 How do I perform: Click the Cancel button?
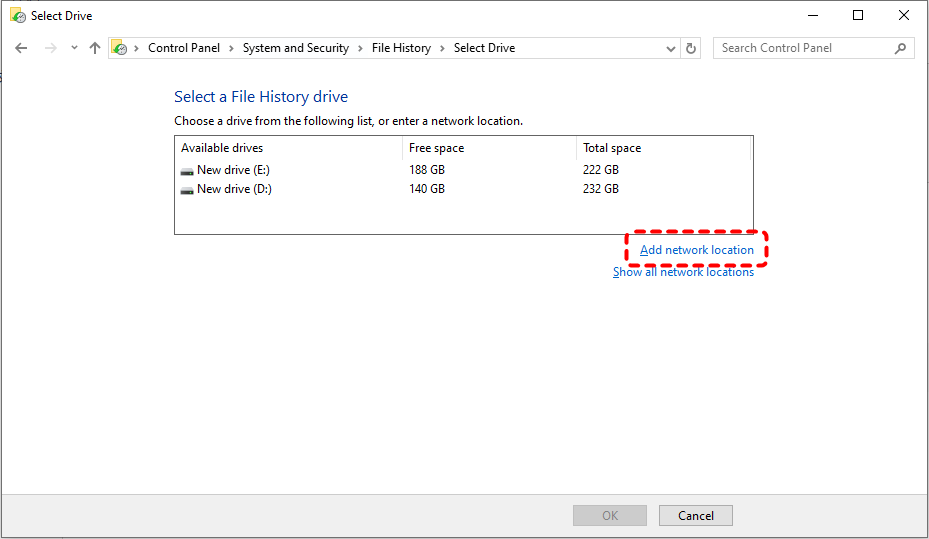click(696, 516)
